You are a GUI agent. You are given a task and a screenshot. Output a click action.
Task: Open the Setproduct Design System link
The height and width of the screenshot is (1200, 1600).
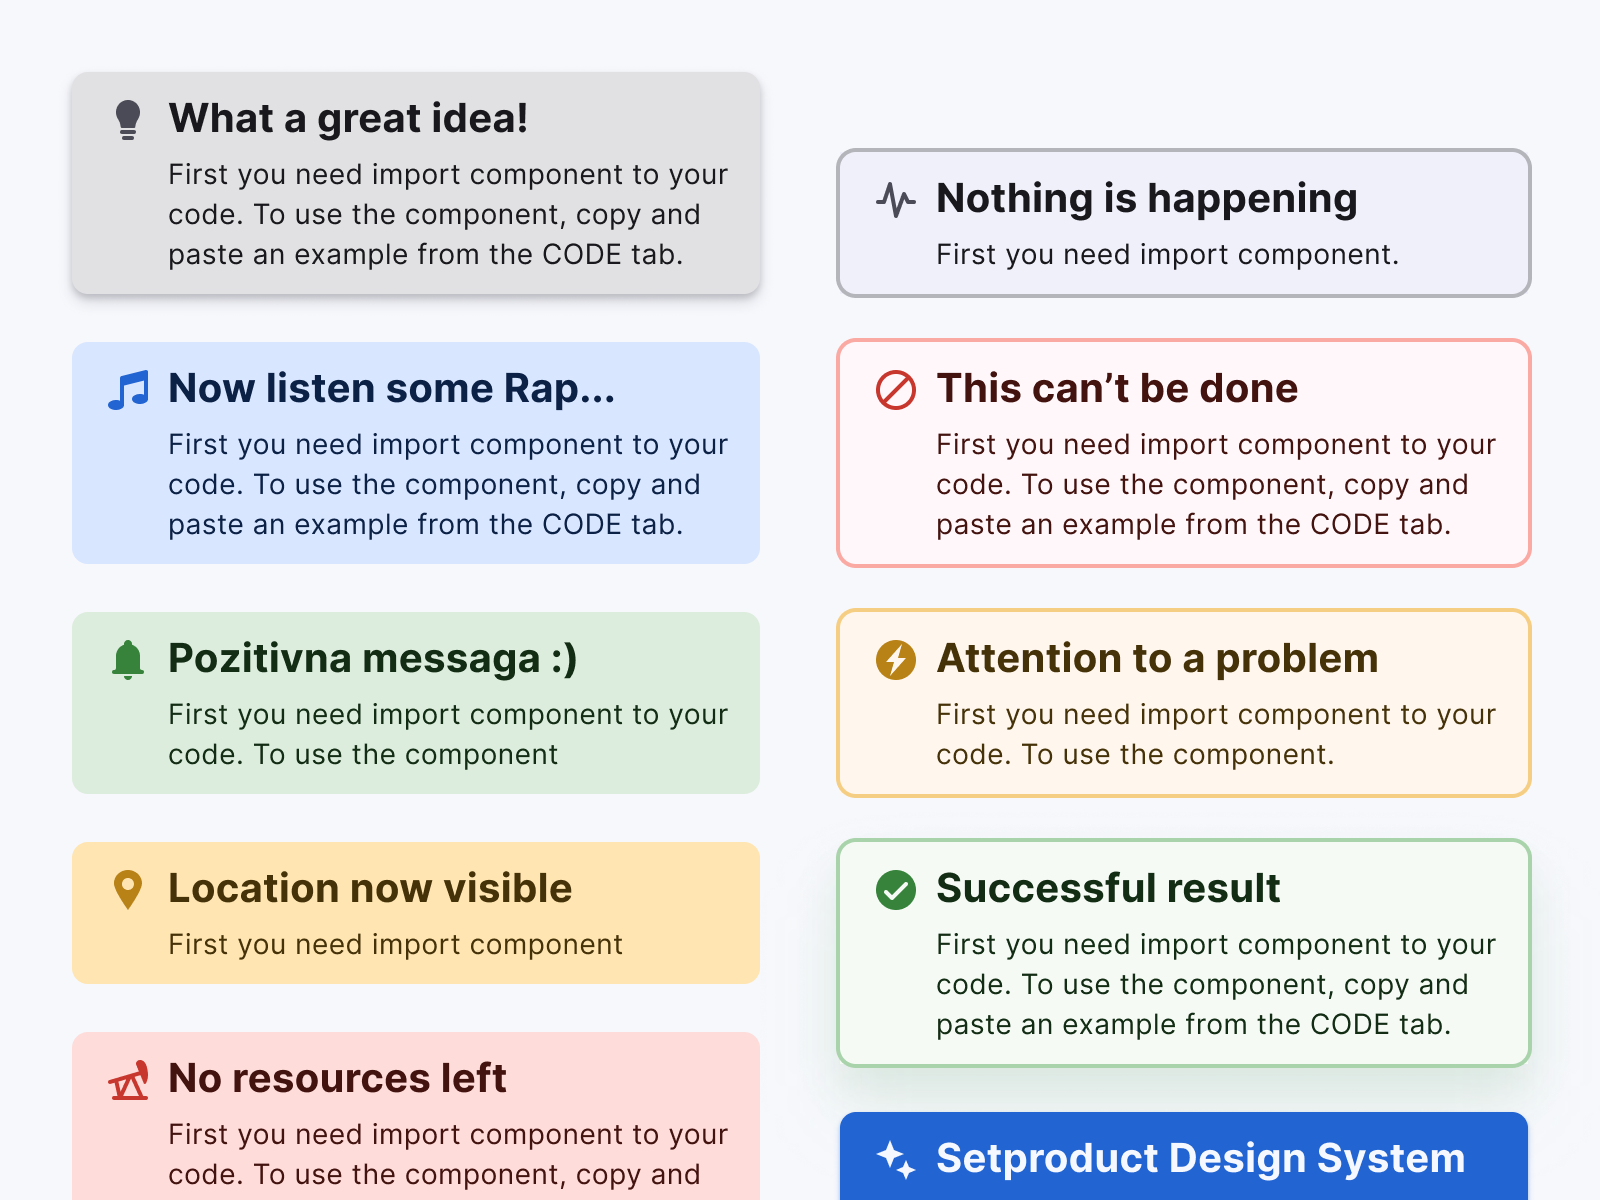point(1199,1160)
